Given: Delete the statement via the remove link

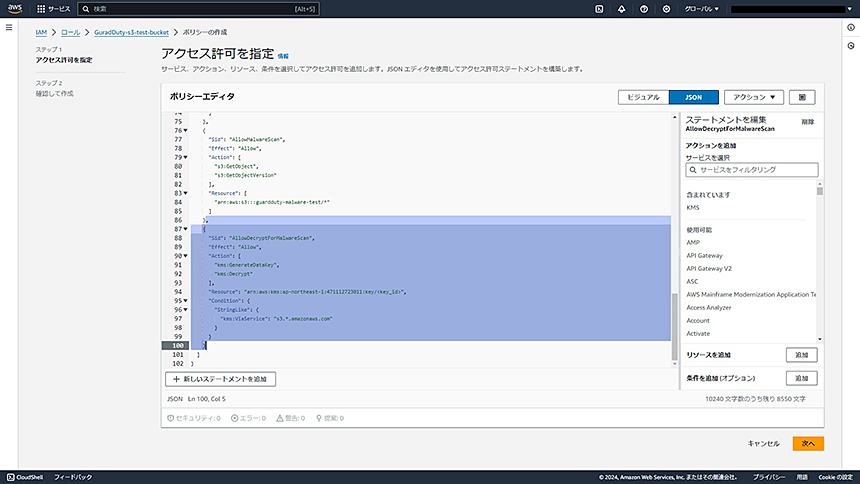Looking at the screenshot, I should (x=807, y=122).
